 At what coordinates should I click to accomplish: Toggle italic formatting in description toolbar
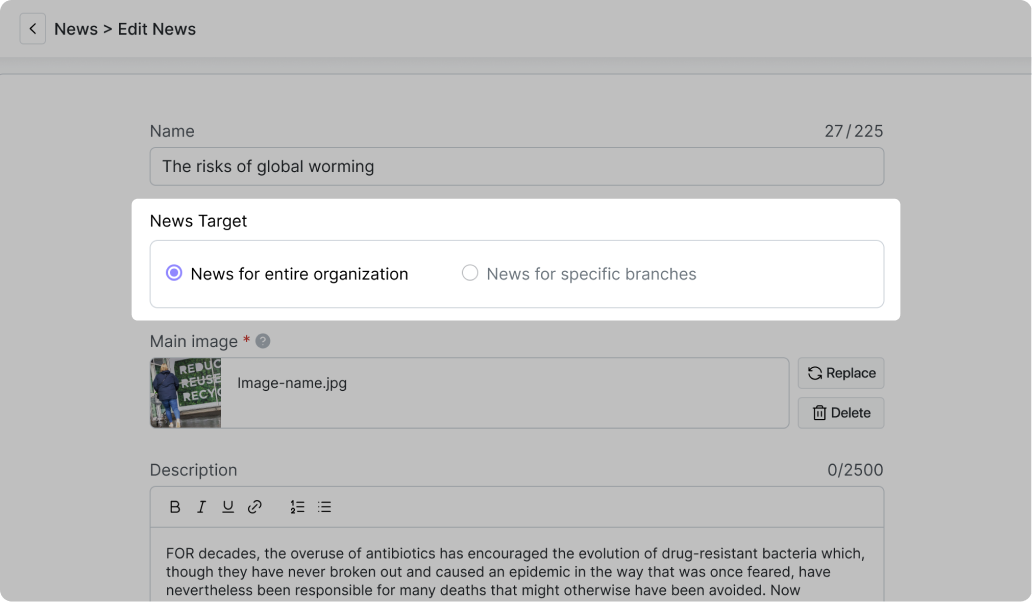tap(201, 507)
